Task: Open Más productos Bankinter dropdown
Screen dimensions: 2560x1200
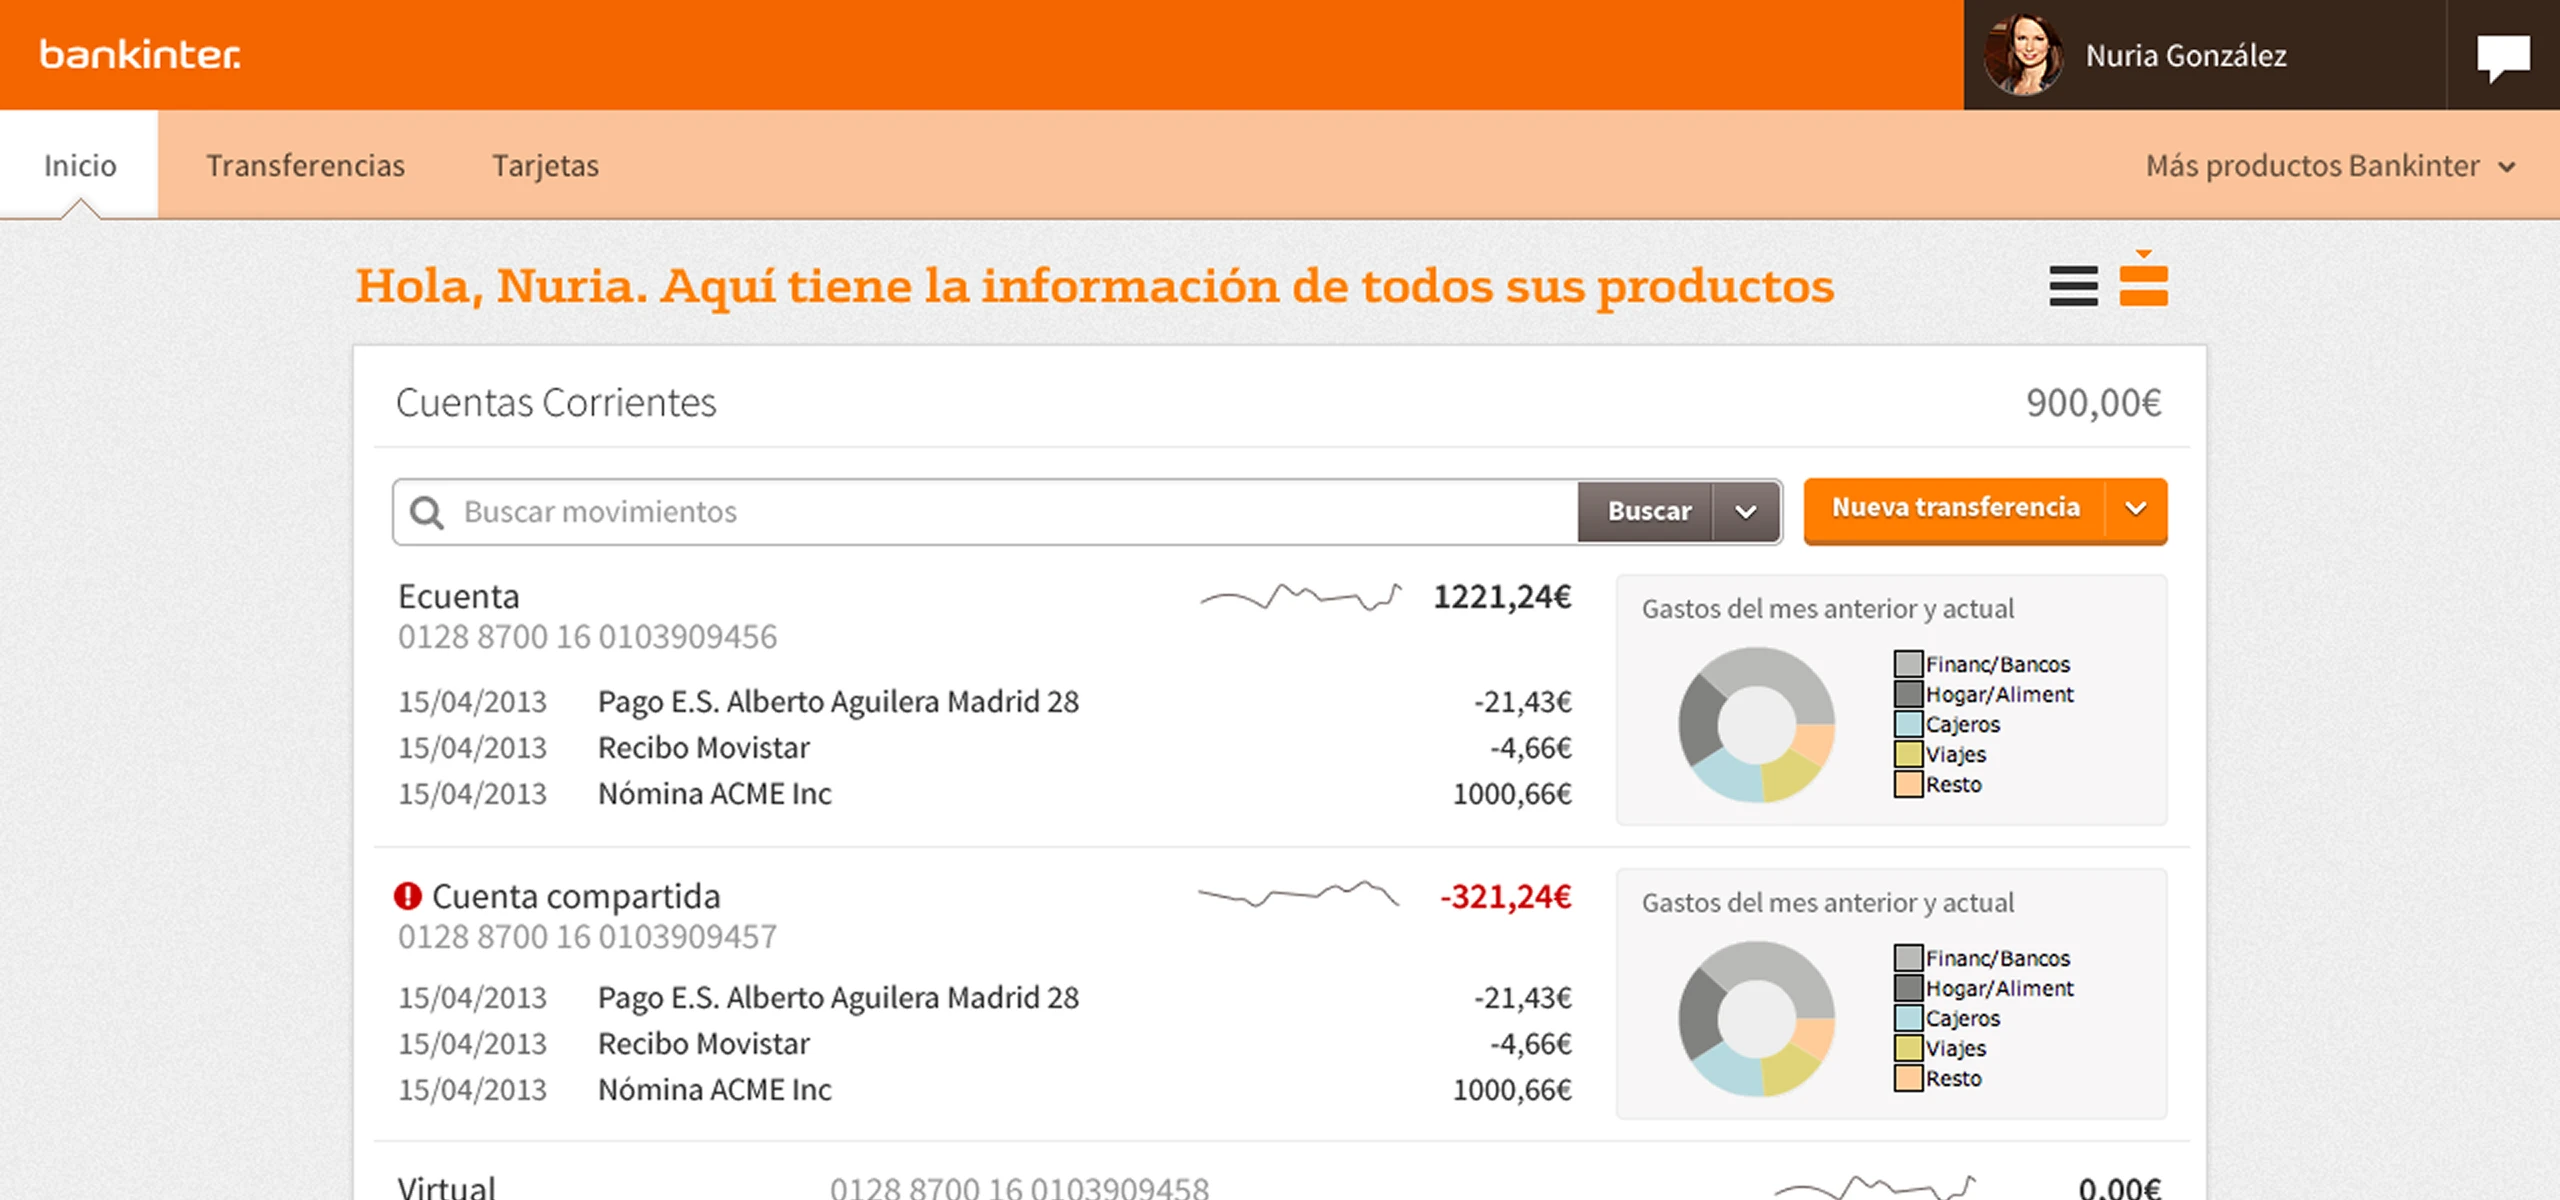Action: tap(2330, 166)
